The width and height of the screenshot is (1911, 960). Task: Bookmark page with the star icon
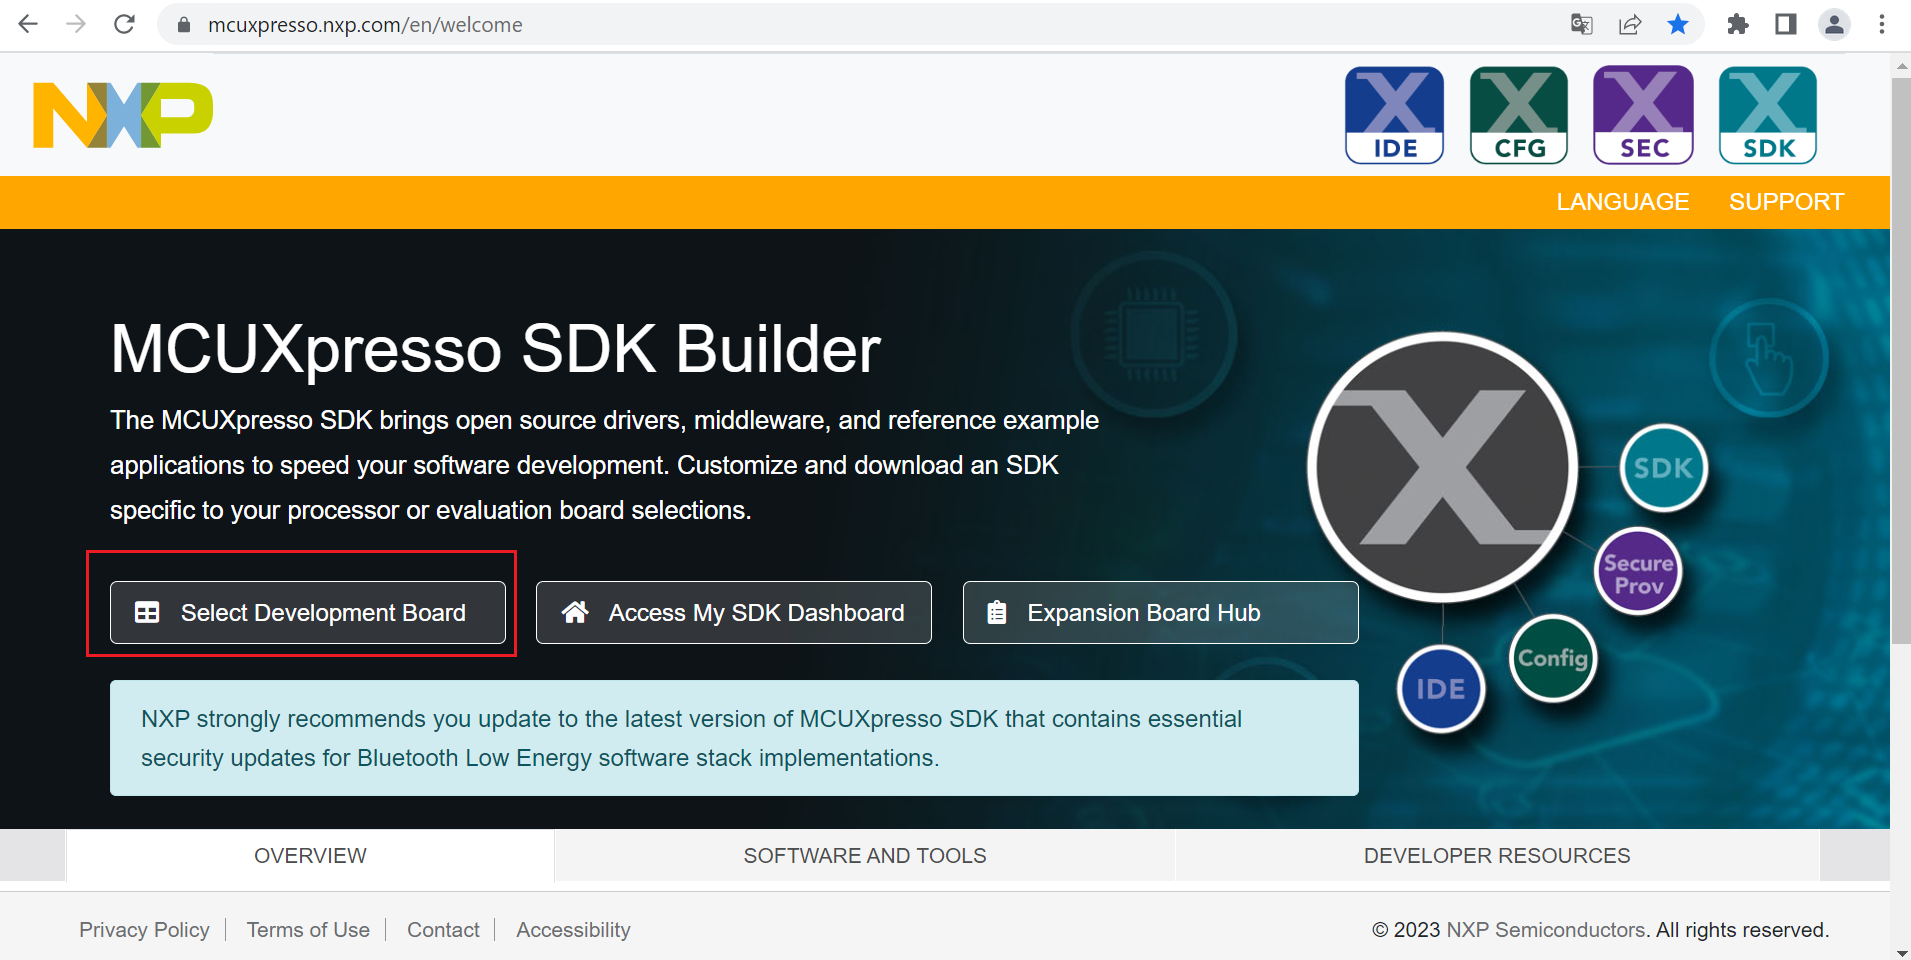[1678, 25]
